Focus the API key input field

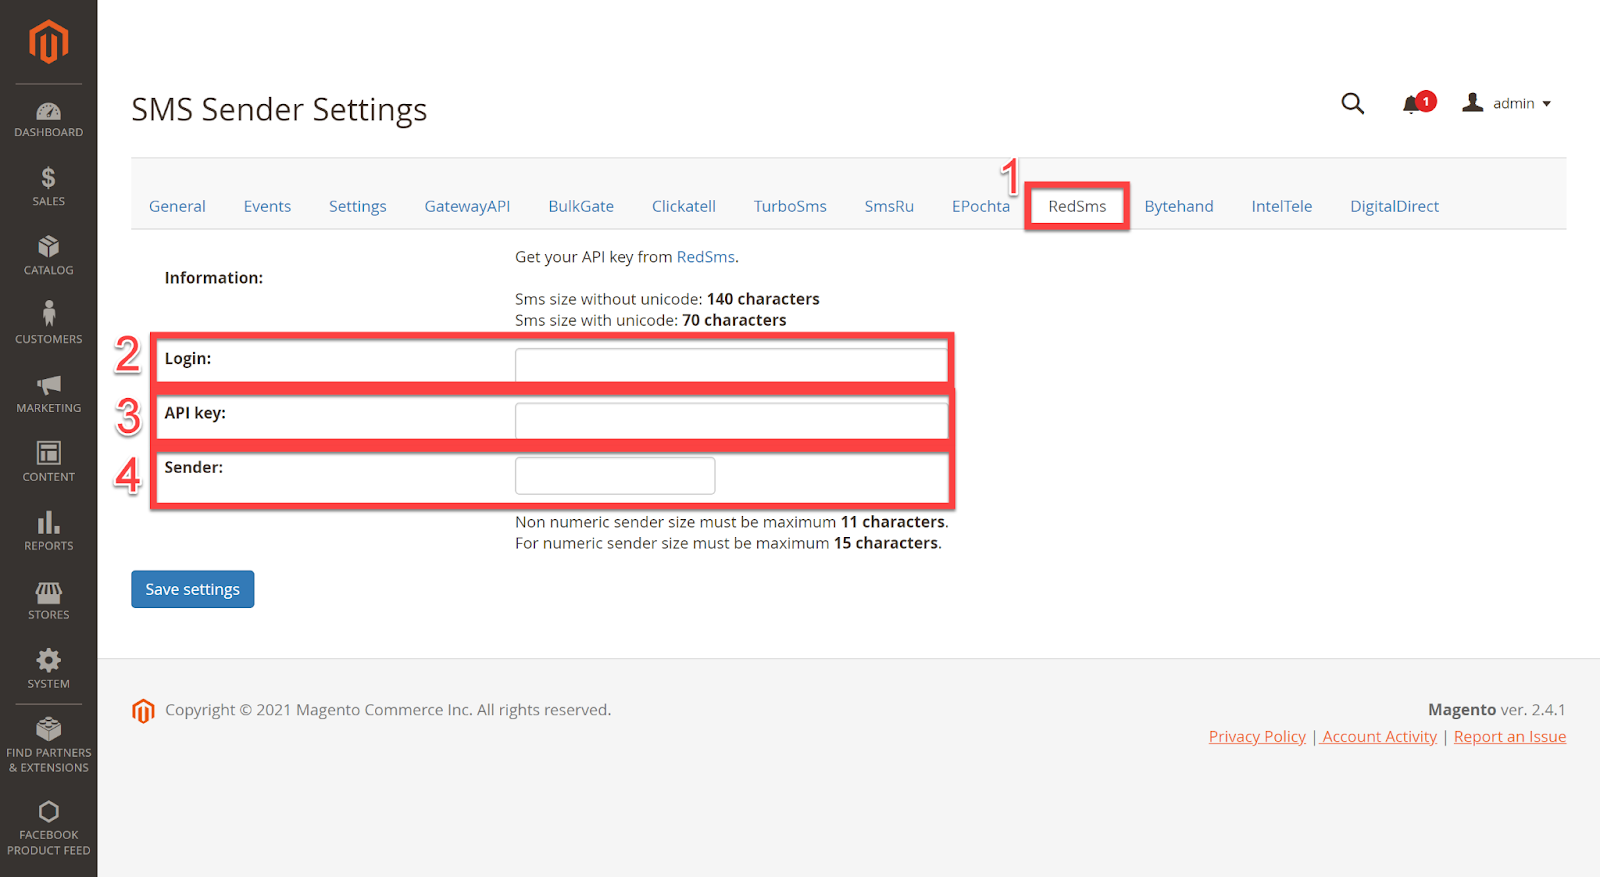(731, 420)
